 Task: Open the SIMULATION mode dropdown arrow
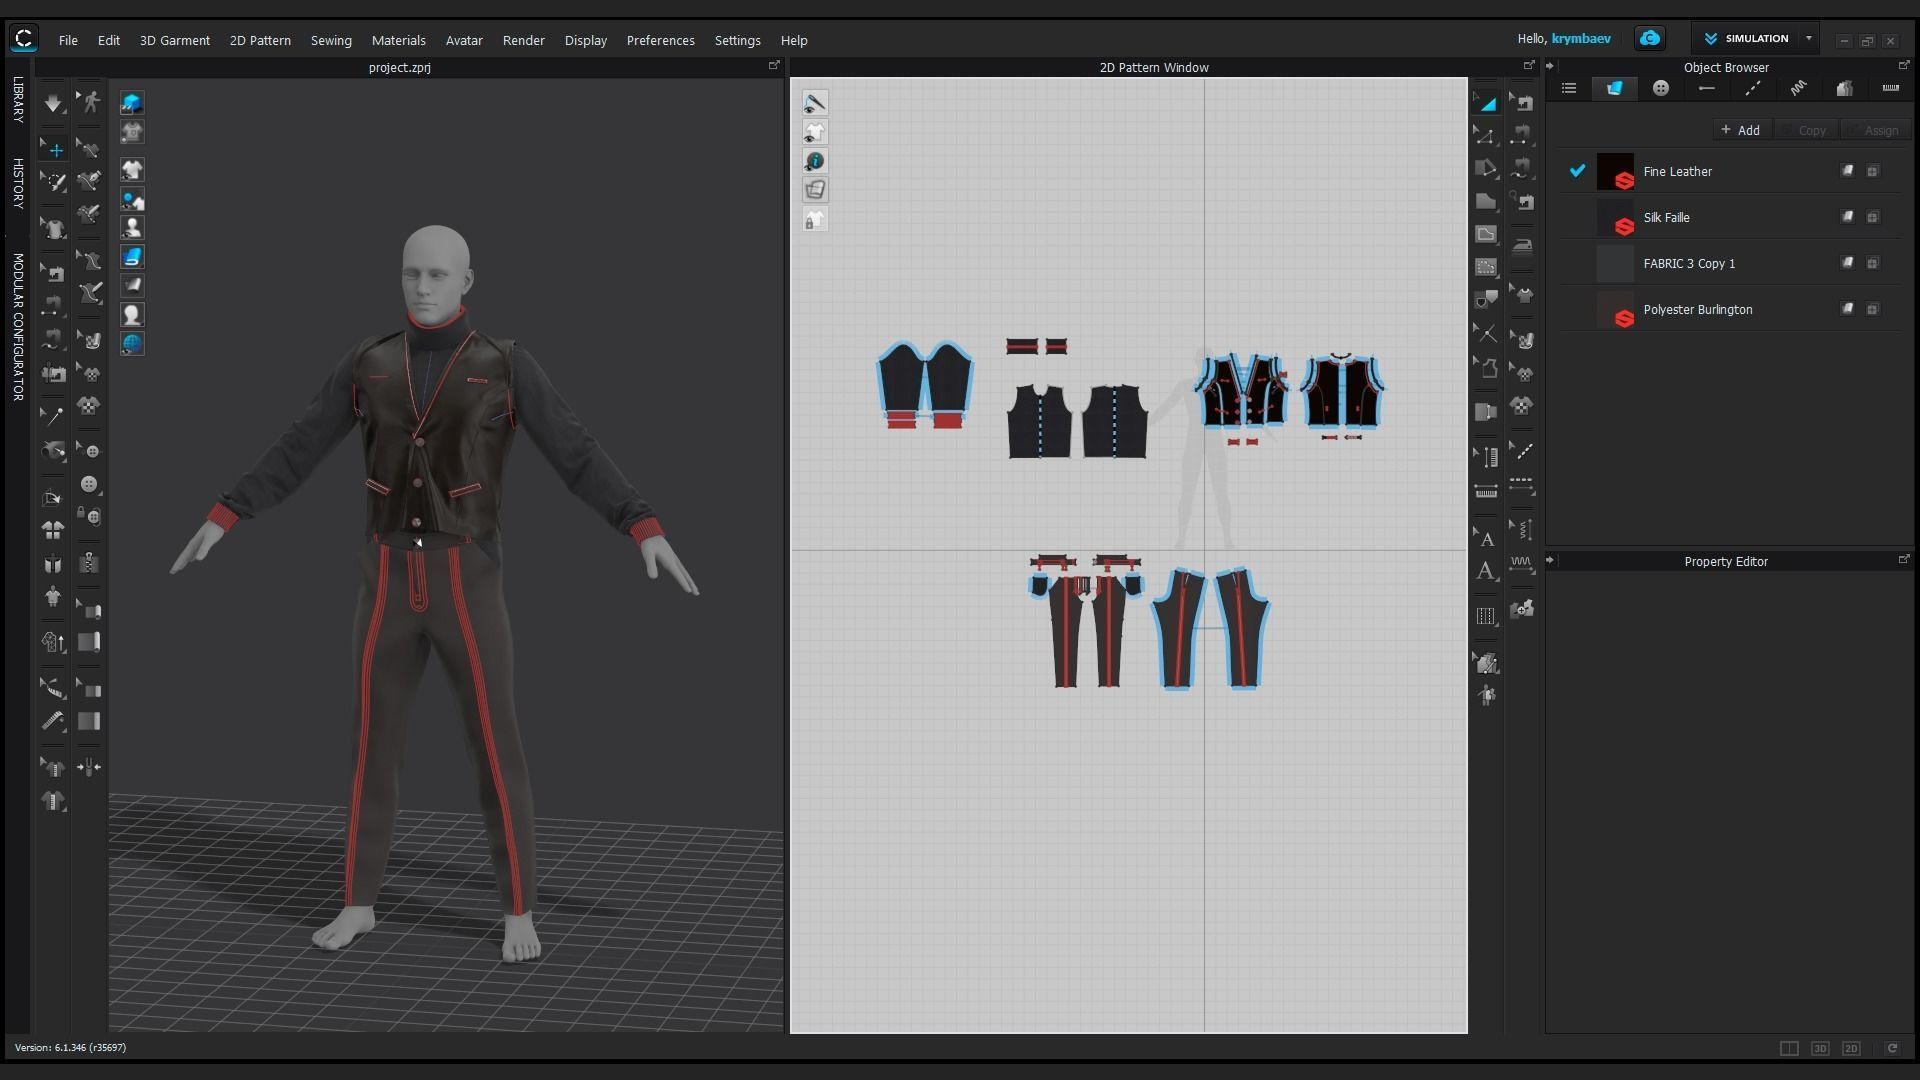[1808, 38]
